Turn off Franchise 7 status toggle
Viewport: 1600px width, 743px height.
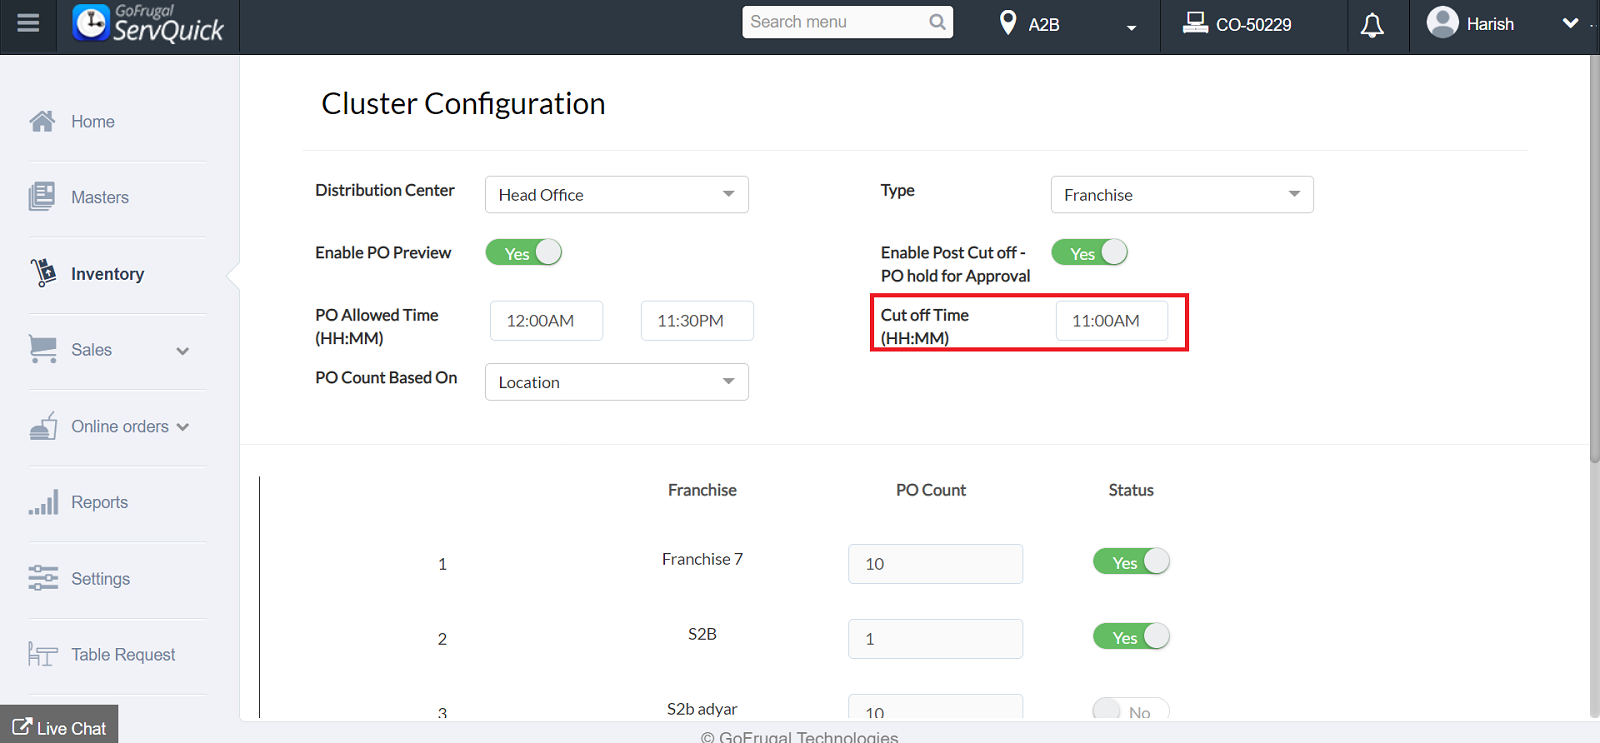point(1131,562)
